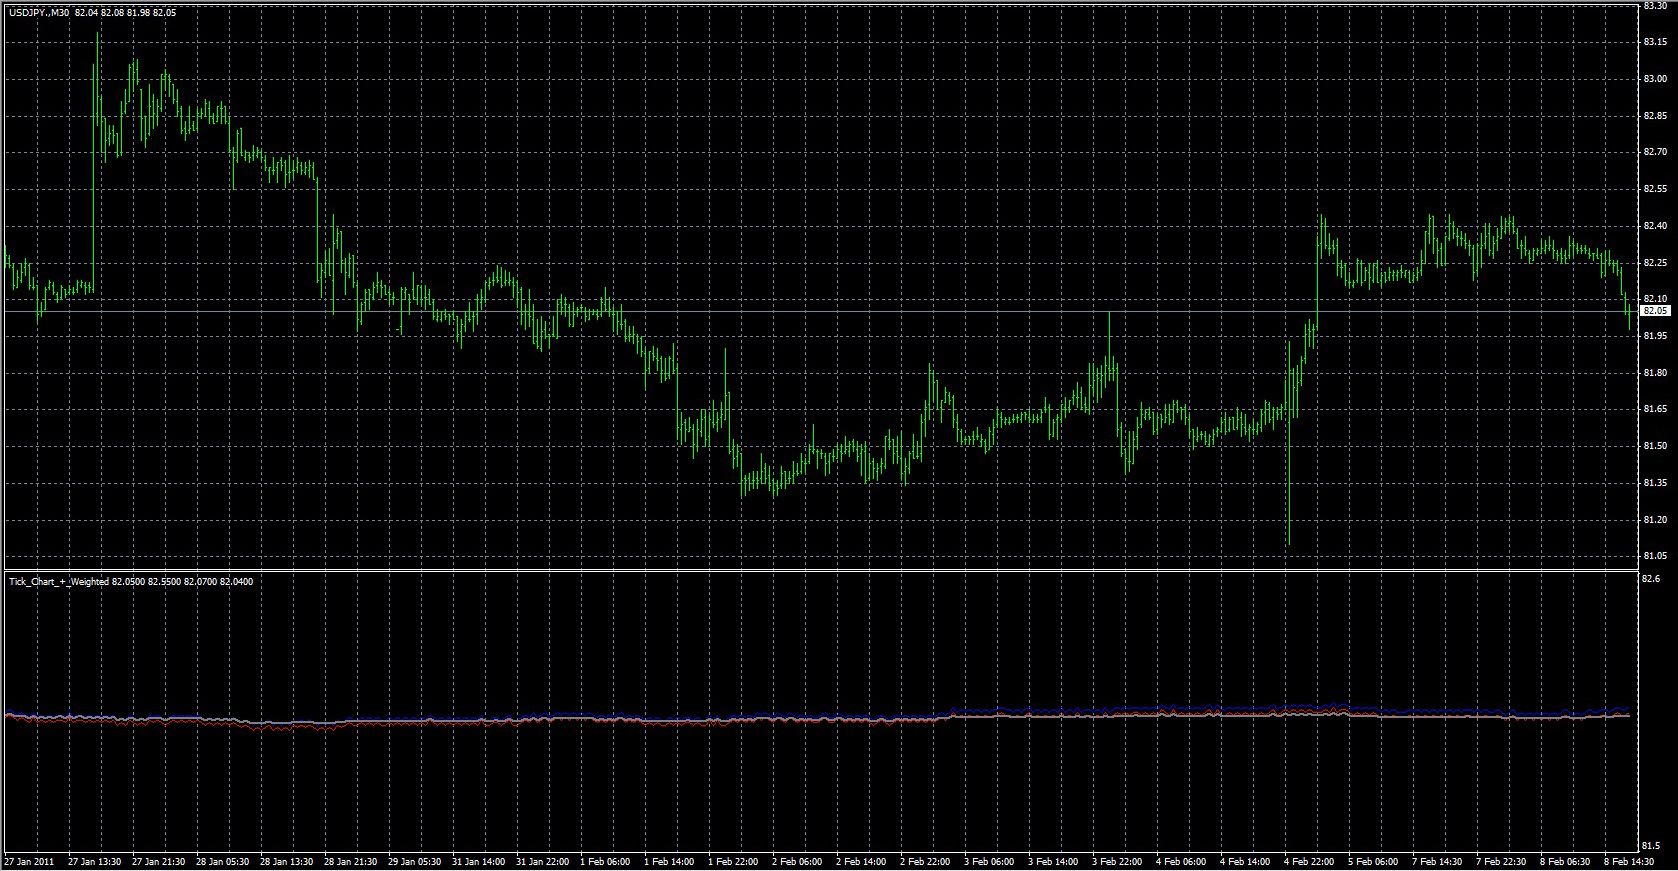Pick the 3 Feb 06:00 time label
The width and height of the screenshot is (1678, 871).
pos(990,861)
